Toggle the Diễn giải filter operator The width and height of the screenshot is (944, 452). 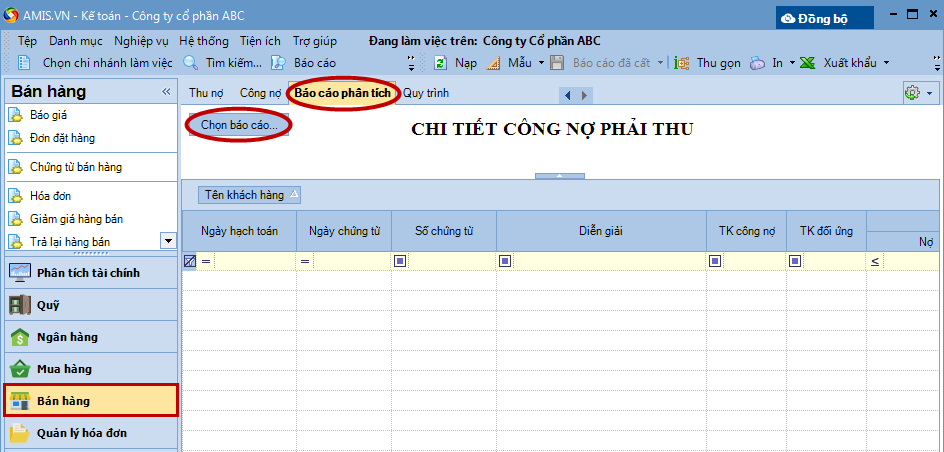pyautogui.click(x=505, y=261)
